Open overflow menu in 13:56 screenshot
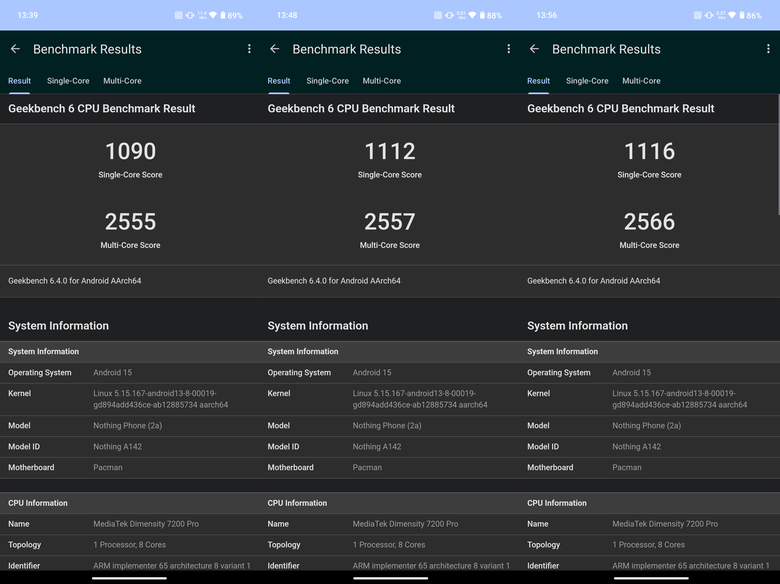The image size is (780, 584). tap(768, 49)
